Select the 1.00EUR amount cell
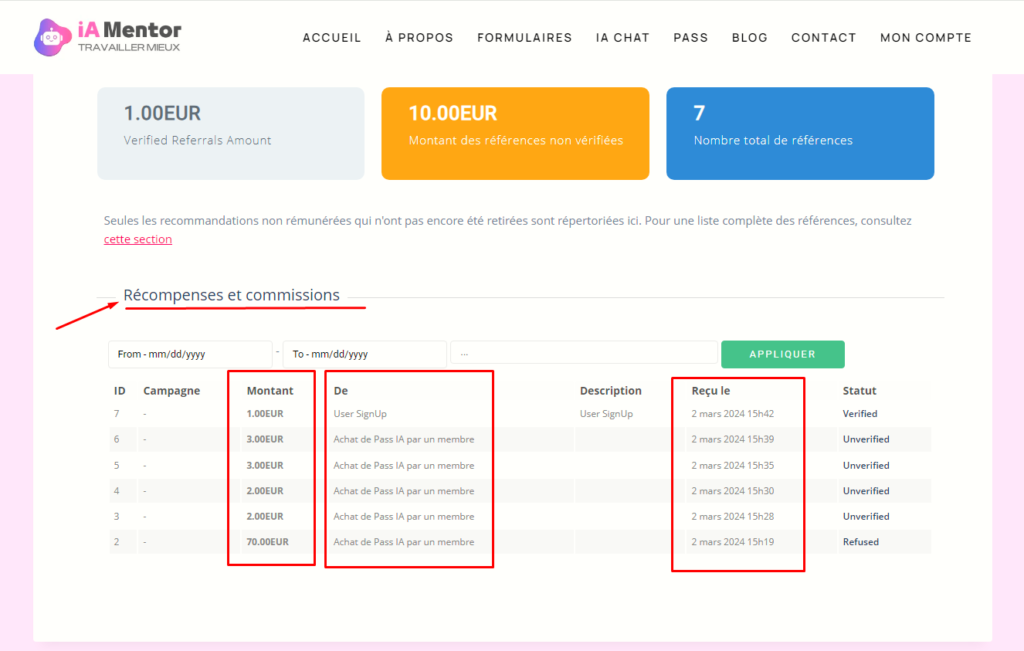The width and height of the screenshot is (1024, 651). pyautogui.click(x=264, y=413)
